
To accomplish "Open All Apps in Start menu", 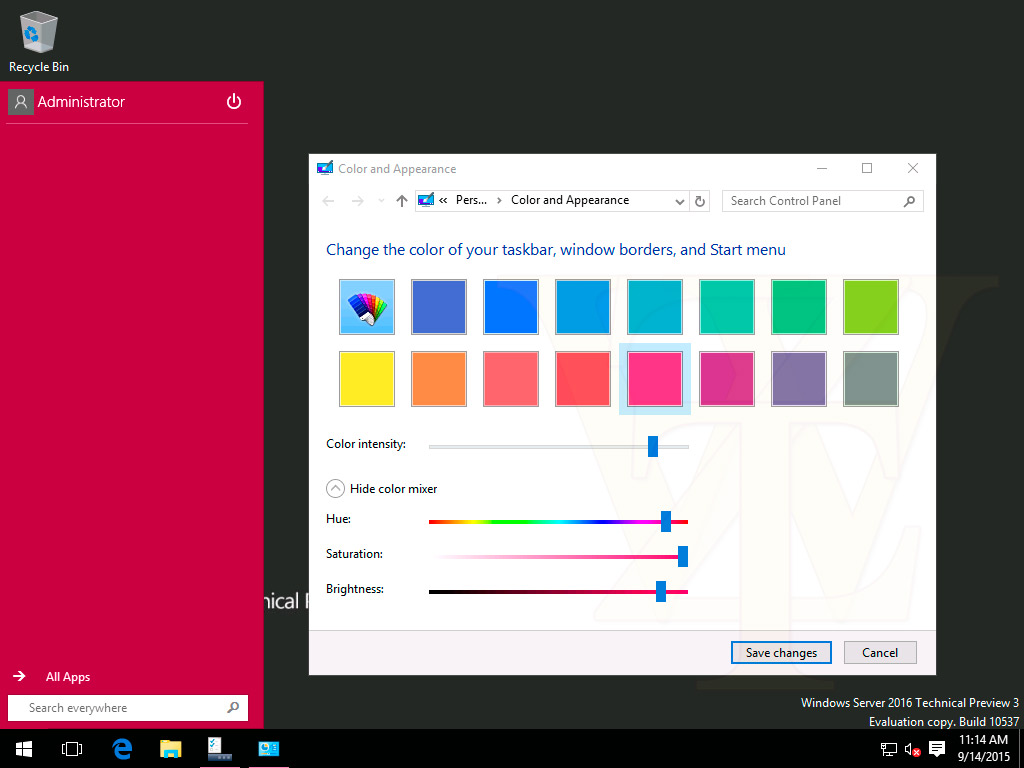I will (67, 677).
